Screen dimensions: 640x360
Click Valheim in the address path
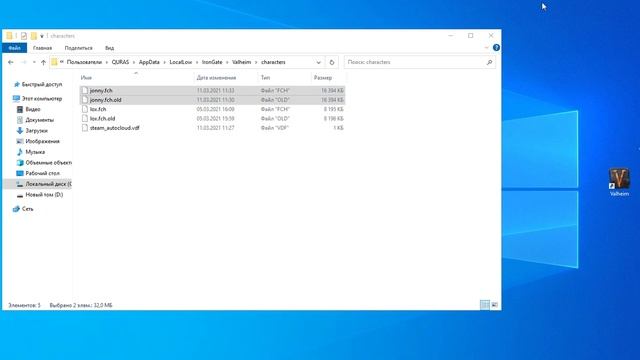(x=241, y=62)
